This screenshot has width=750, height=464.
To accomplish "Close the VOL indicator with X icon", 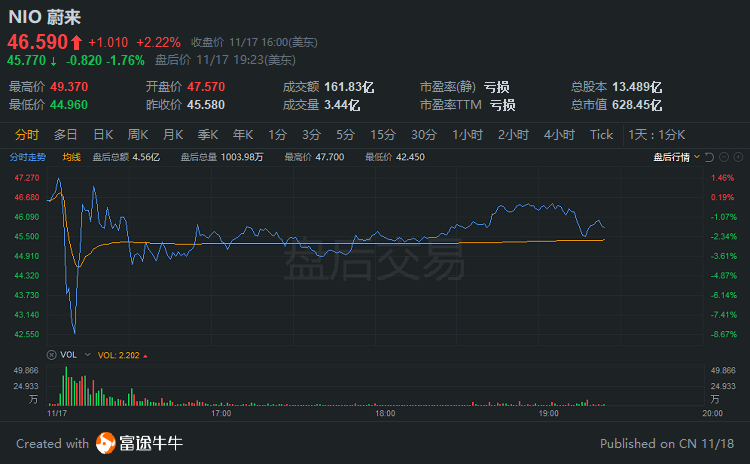I will (x=51, y=355).
